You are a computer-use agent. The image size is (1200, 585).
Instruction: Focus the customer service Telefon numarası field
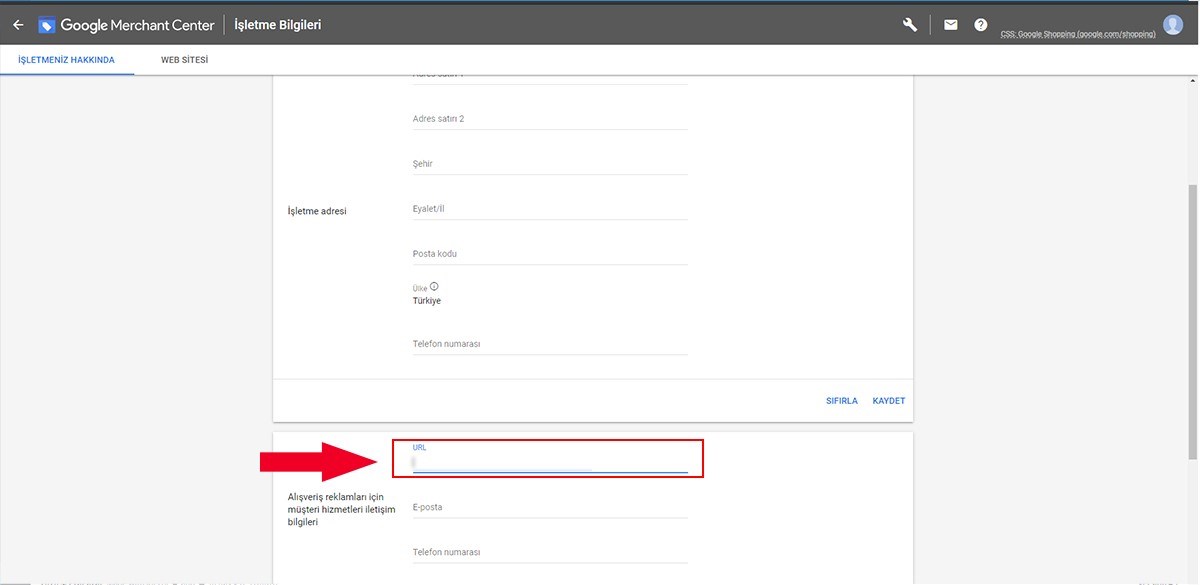550,552
